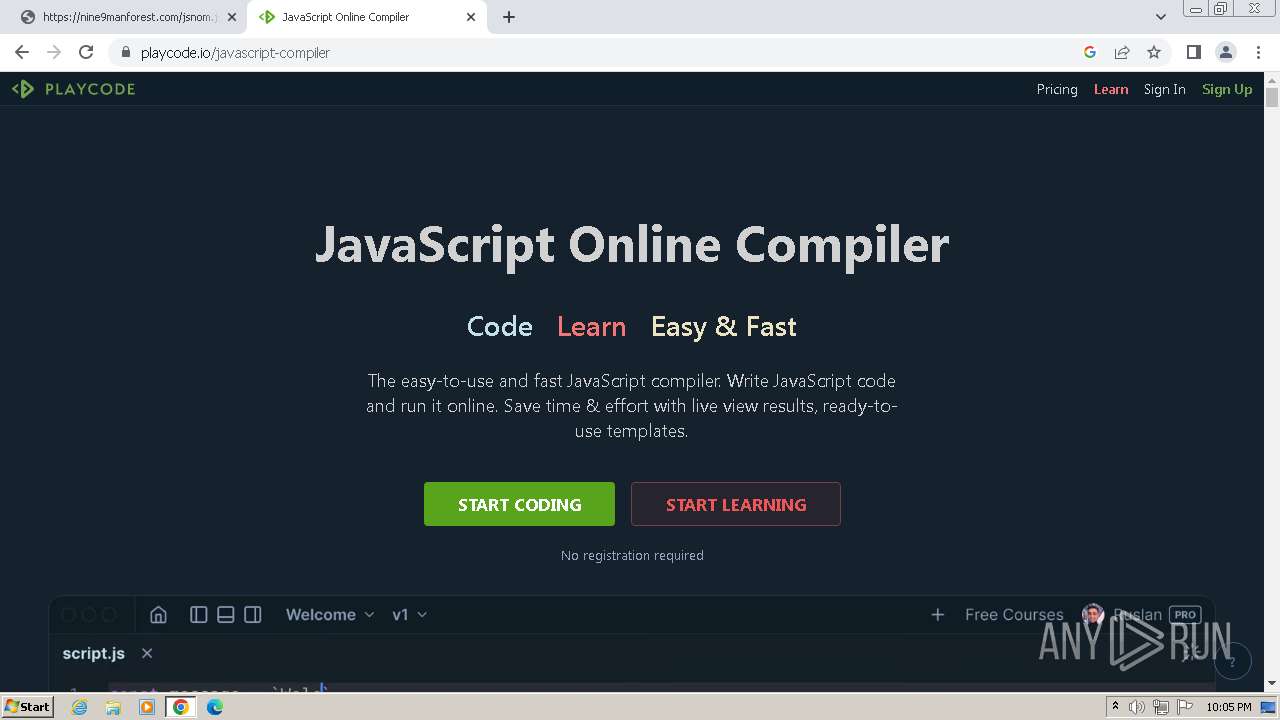Click the START CODING button
The height and width of the screenshot is (720, 1280).
coord(519,504)
